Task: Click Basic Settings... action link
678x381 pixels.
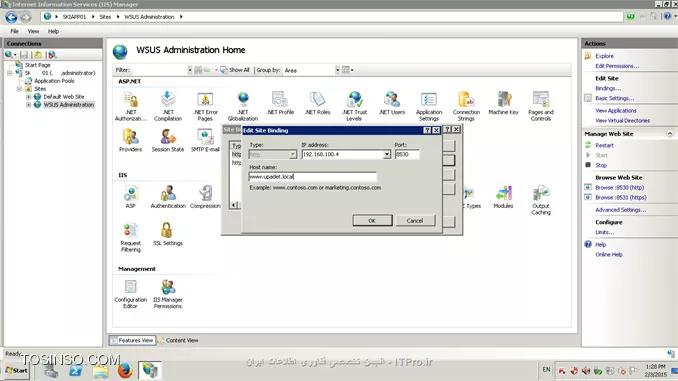Action: coord(614,98)
